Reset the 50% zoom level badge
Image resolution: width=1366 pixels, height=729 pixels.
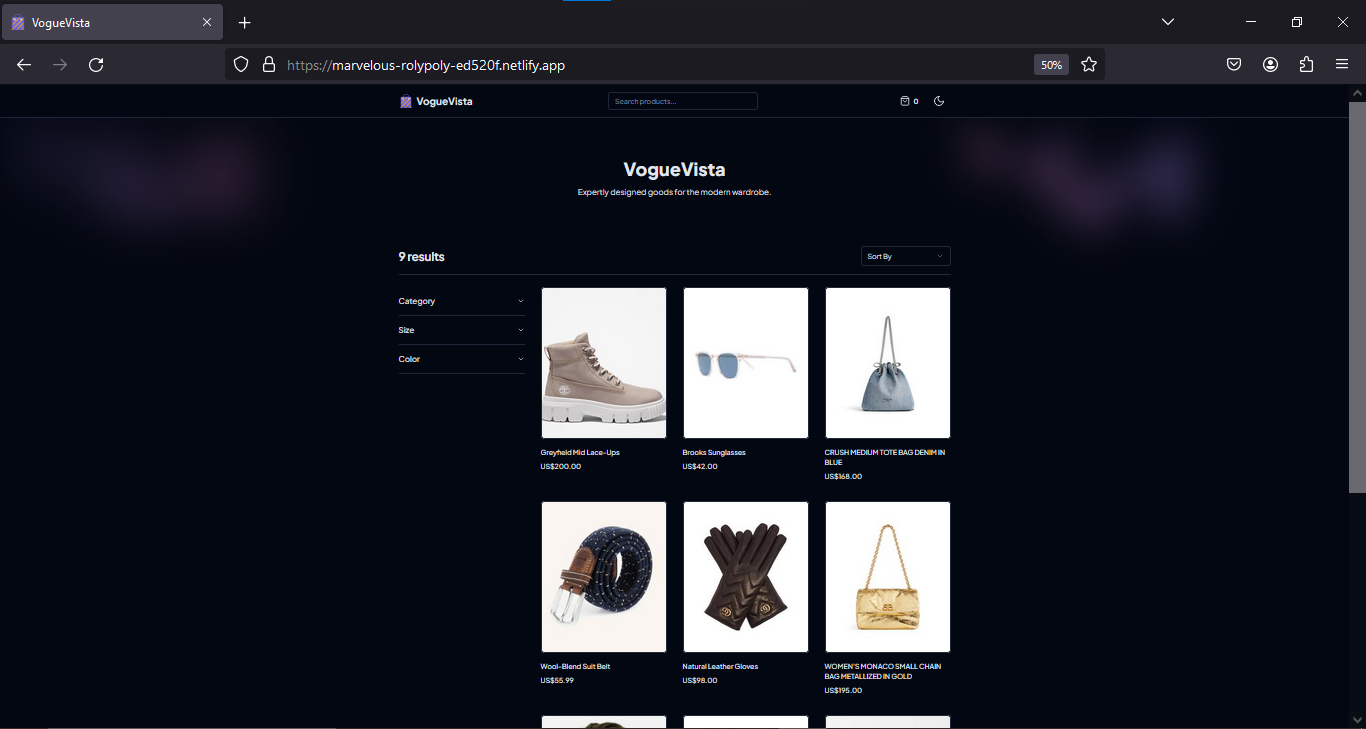click(1051, 65)
